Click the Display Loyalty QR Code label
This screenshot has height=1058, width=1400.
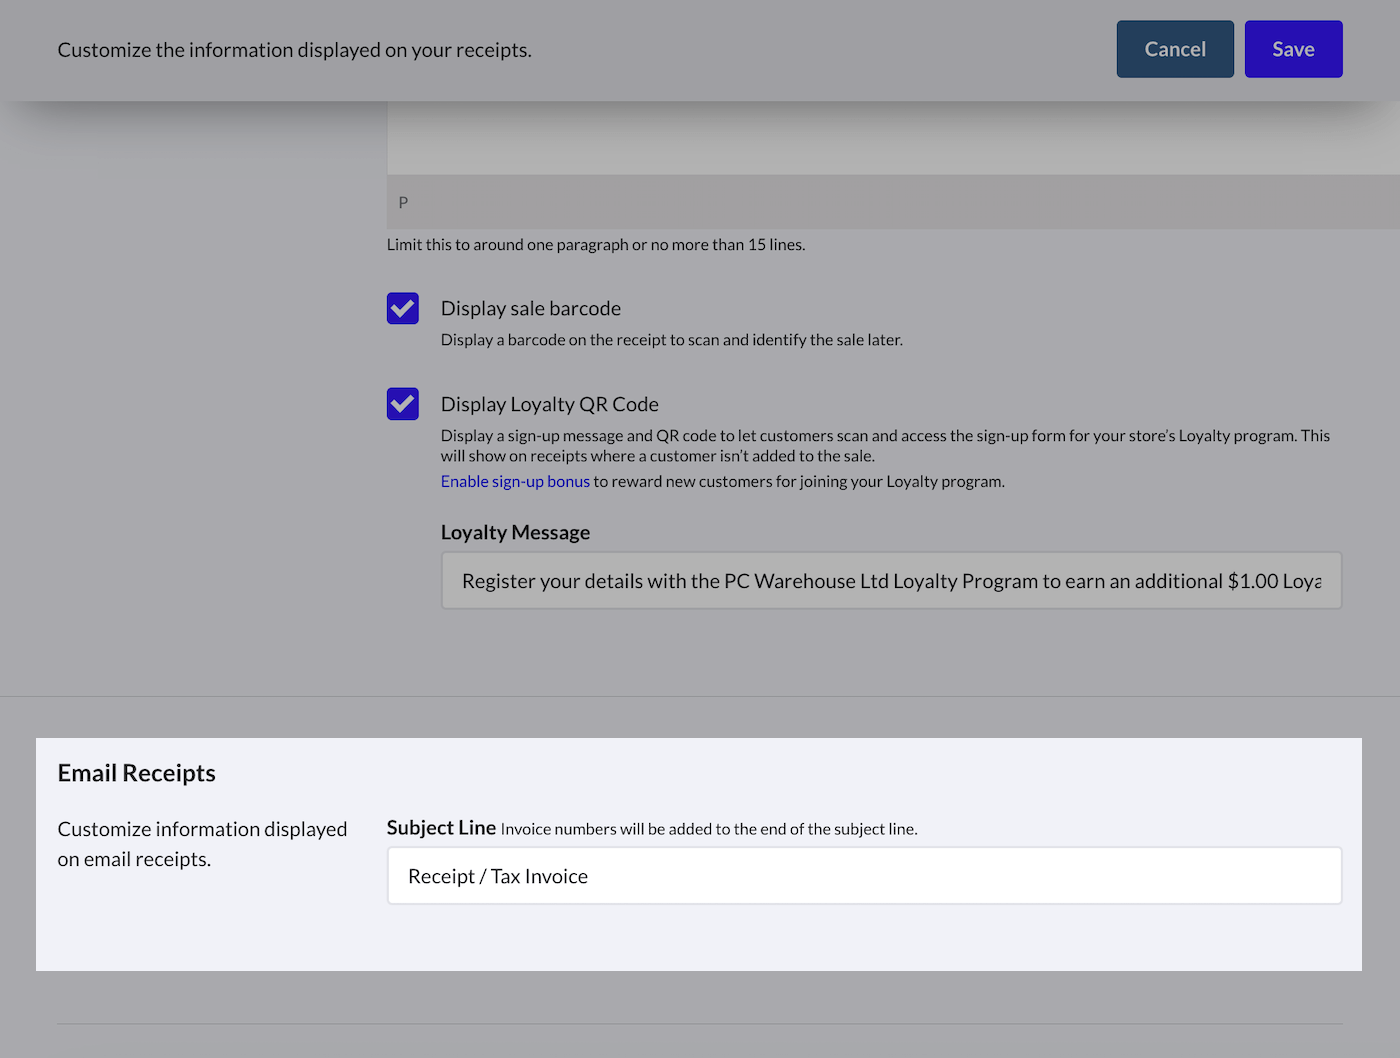click(549, 404)
